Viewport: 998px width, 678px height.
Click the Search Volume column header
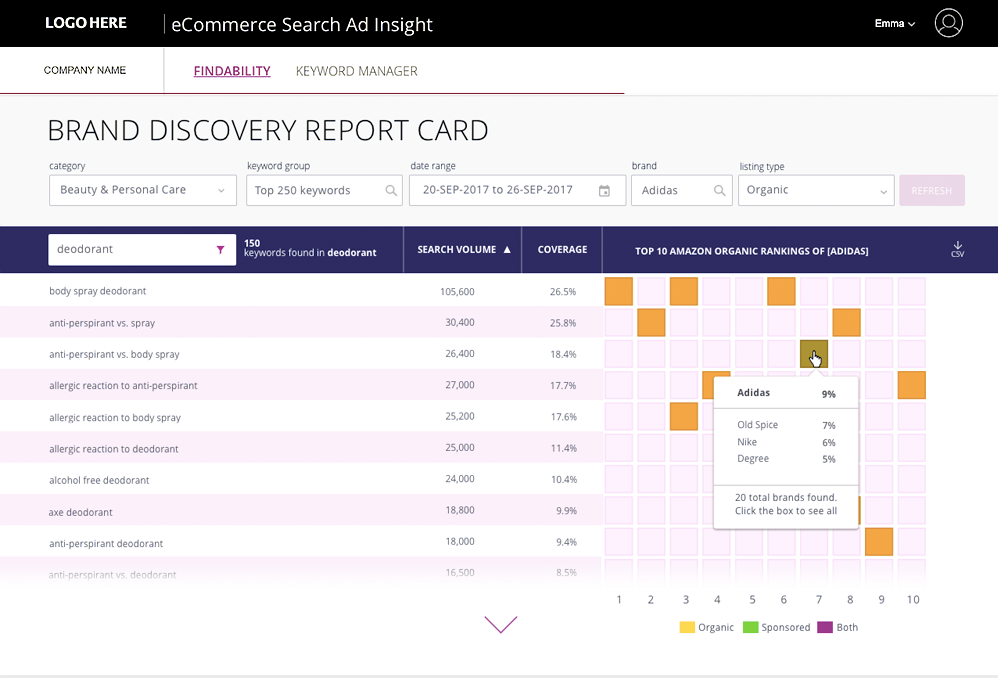coord(456,250)
